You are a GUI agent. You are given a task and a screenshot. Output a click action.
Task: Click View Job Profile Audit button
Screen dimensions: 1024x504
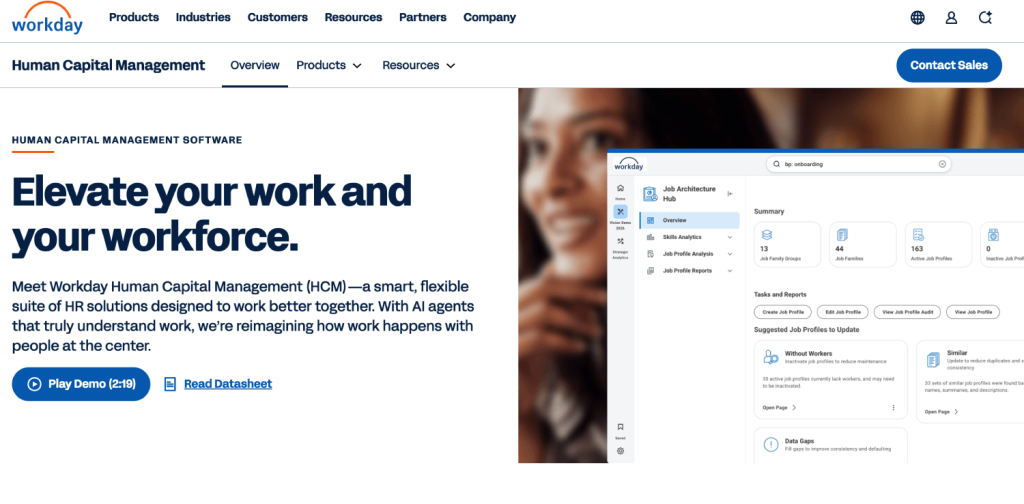(907, 312)
